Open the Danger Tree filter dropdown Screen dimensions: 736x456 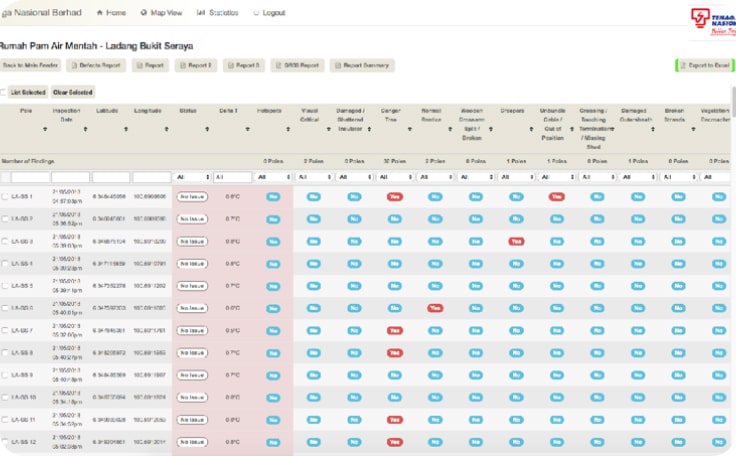point(395,177)
